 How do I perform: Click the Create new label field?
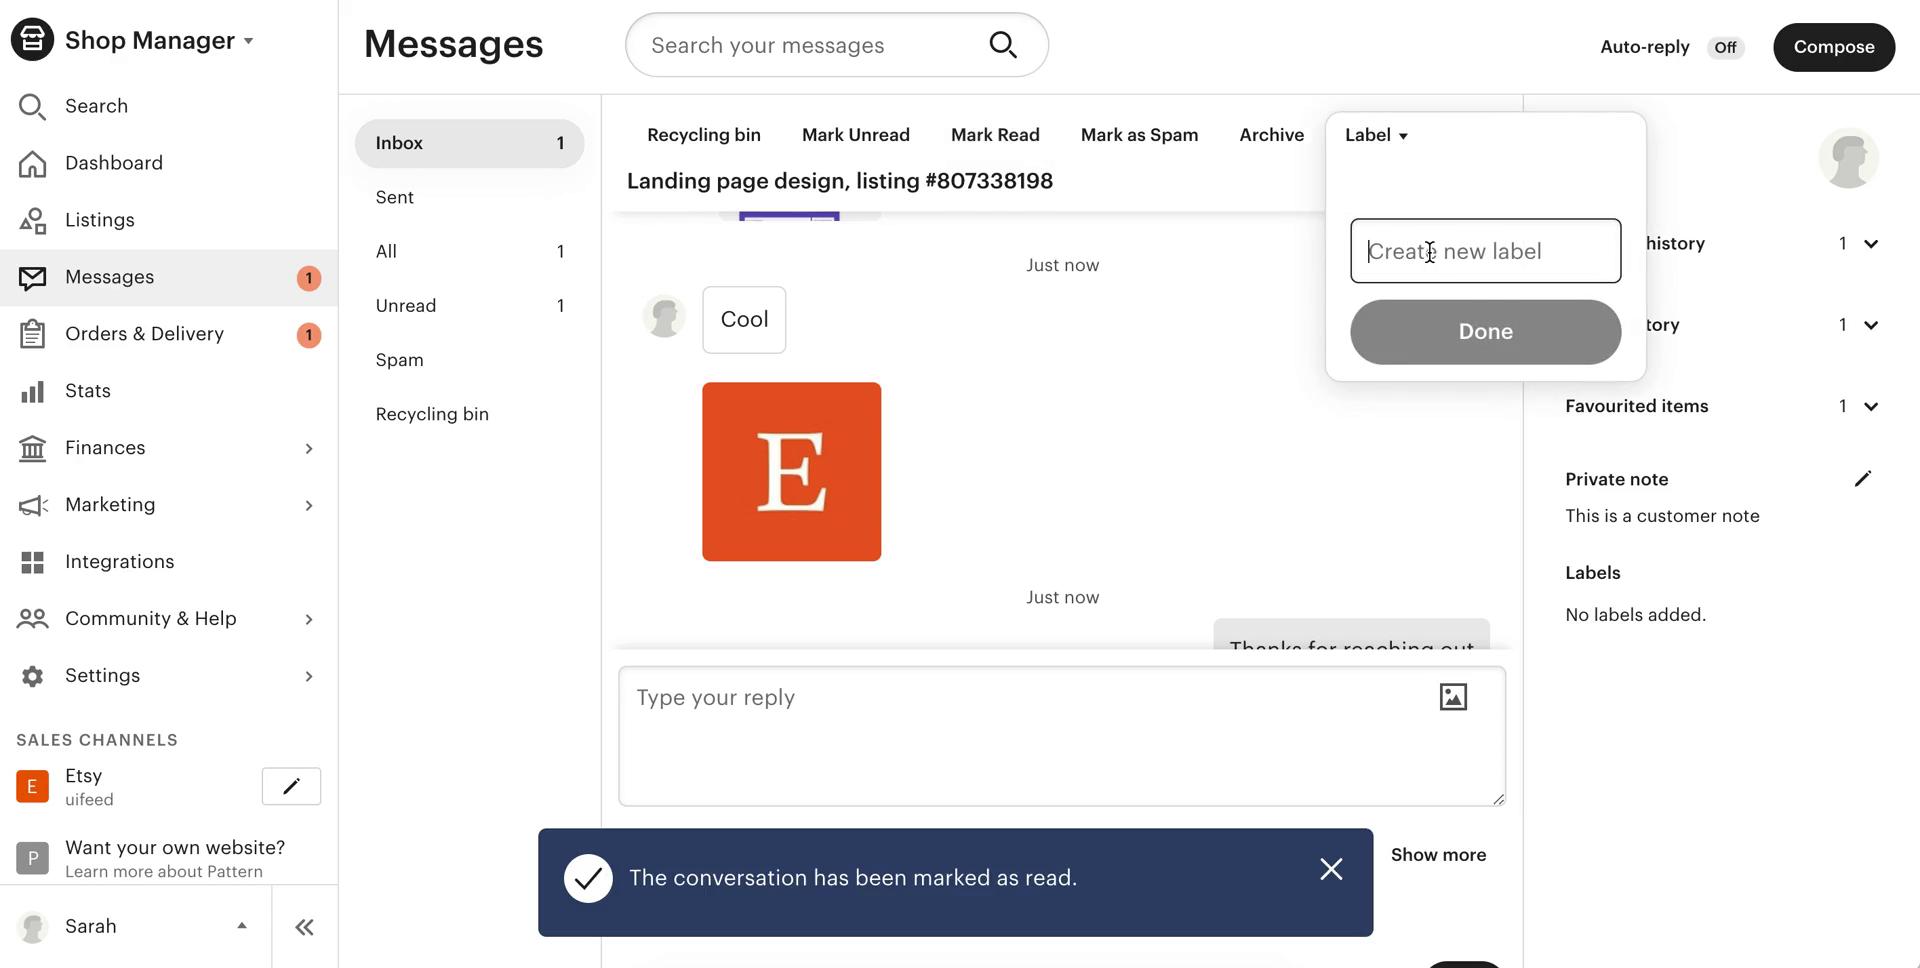tap(1485, 251)
